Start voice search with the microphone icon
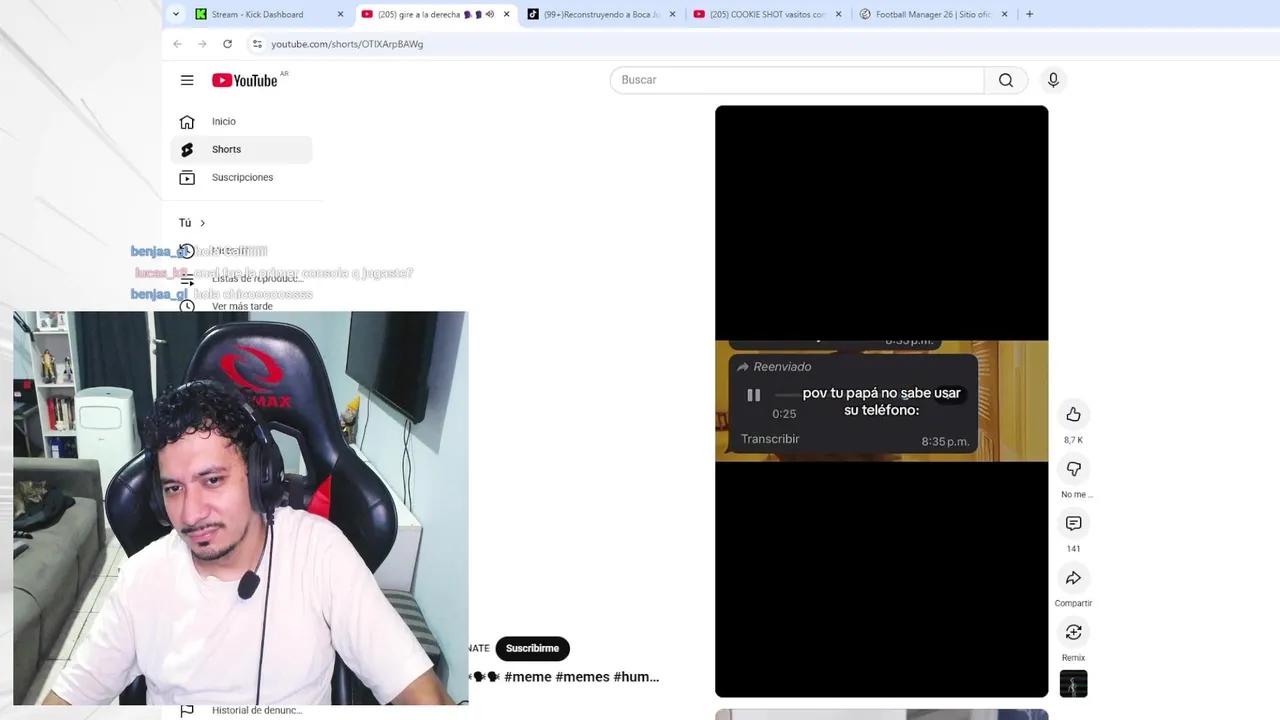This screenshot has height=720, width=1280. coord(1053,80)
